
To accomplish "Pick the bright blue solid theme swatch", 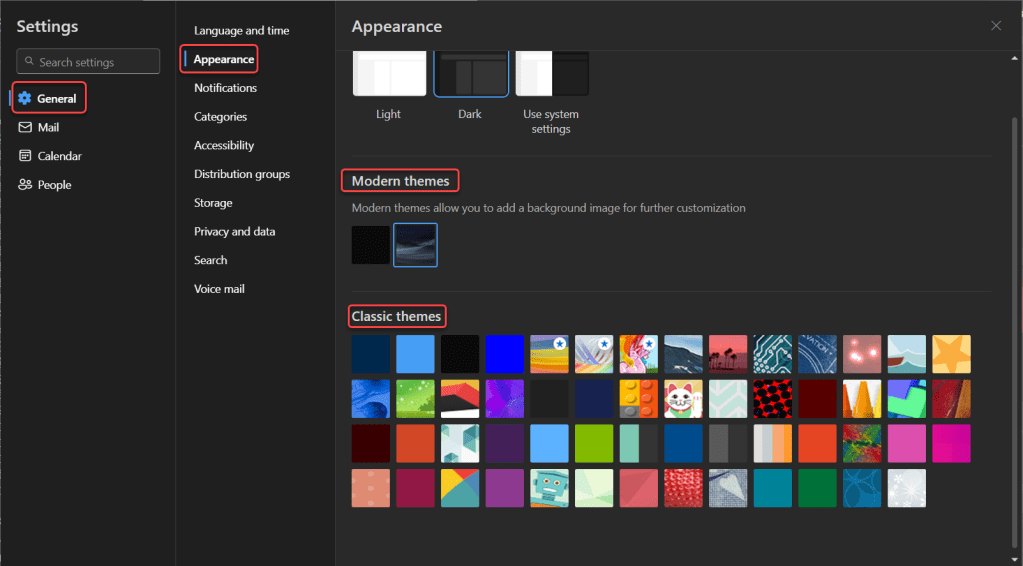I will pos(505,354).
